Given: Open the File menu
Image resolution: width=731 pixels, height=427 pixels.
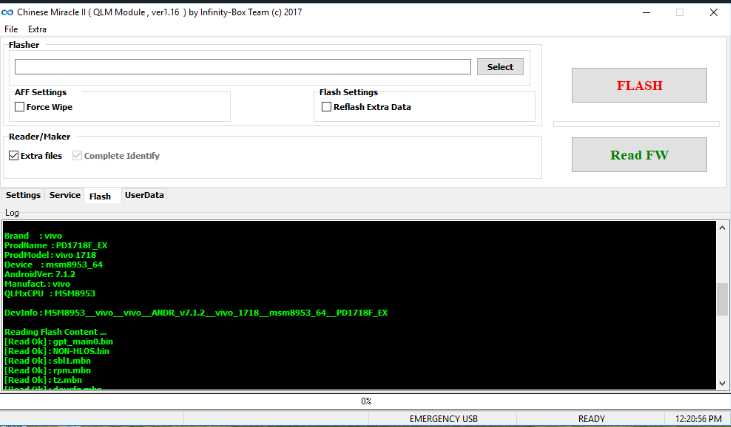Looking at the screenshot, I should pyautogui.click(x=11, y=29).
